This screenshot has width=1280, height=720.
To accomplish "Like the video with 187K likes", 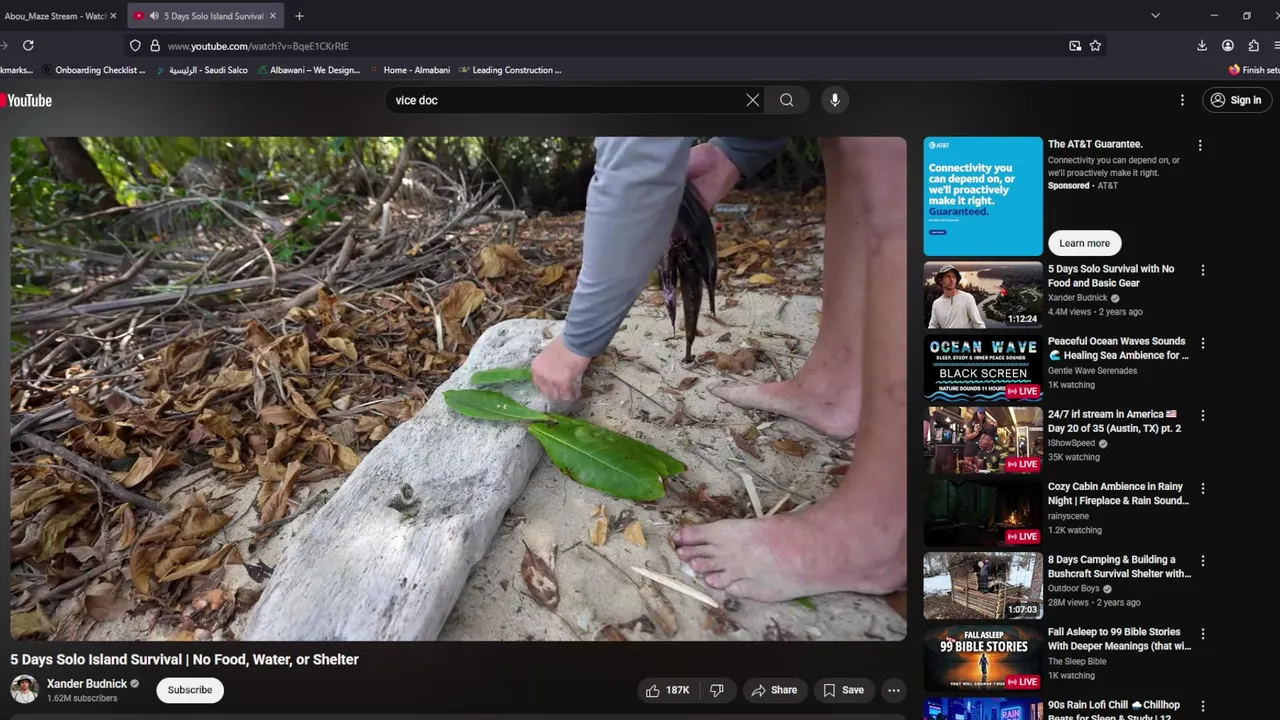I will 667,690.
